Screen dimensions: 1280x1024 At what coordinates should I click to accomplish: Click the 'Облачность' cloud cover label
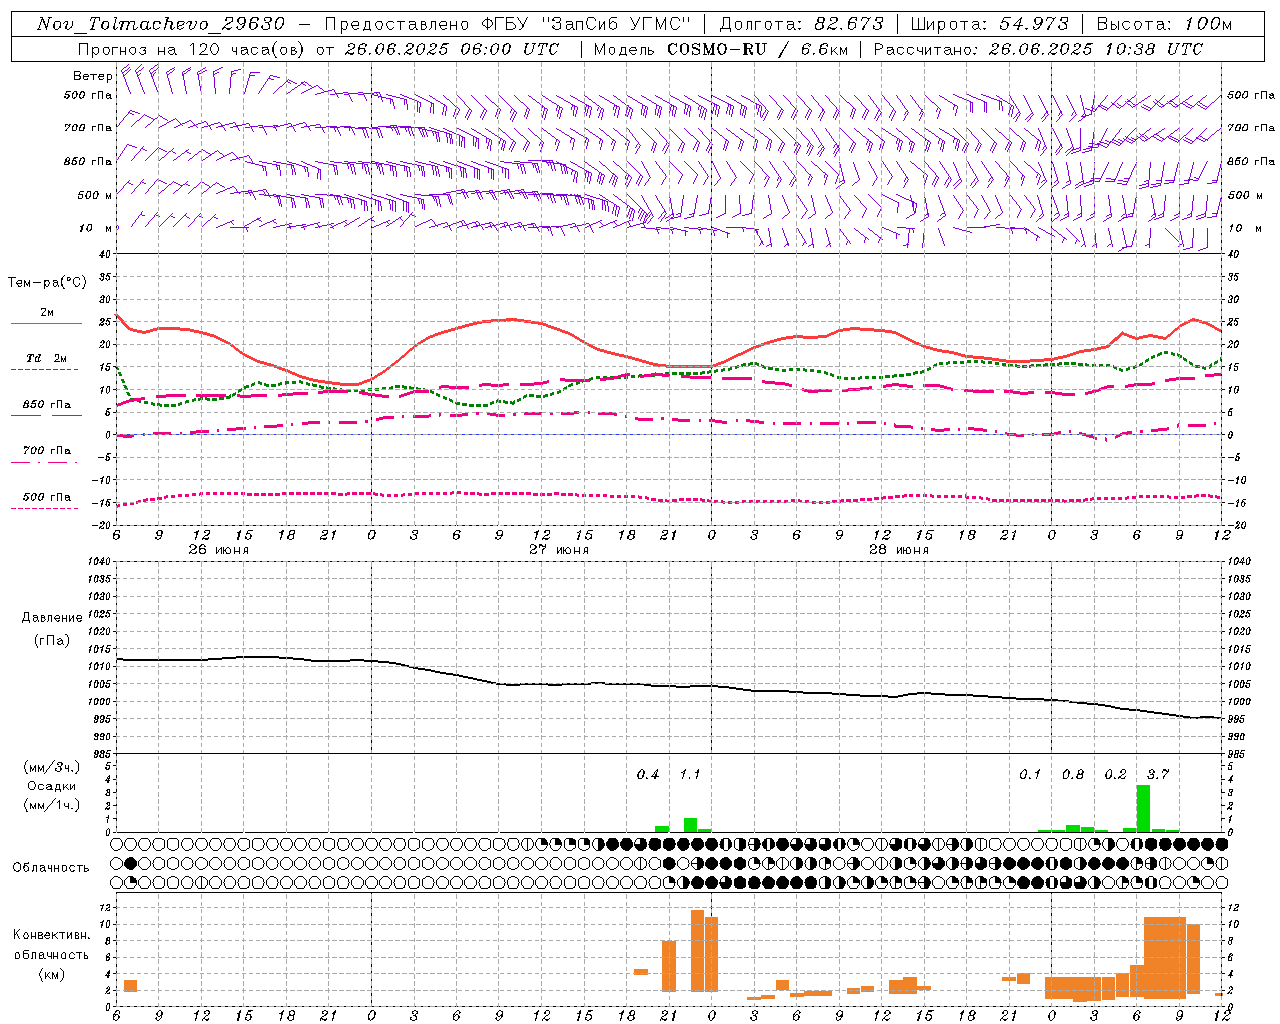tap(51, 867)
